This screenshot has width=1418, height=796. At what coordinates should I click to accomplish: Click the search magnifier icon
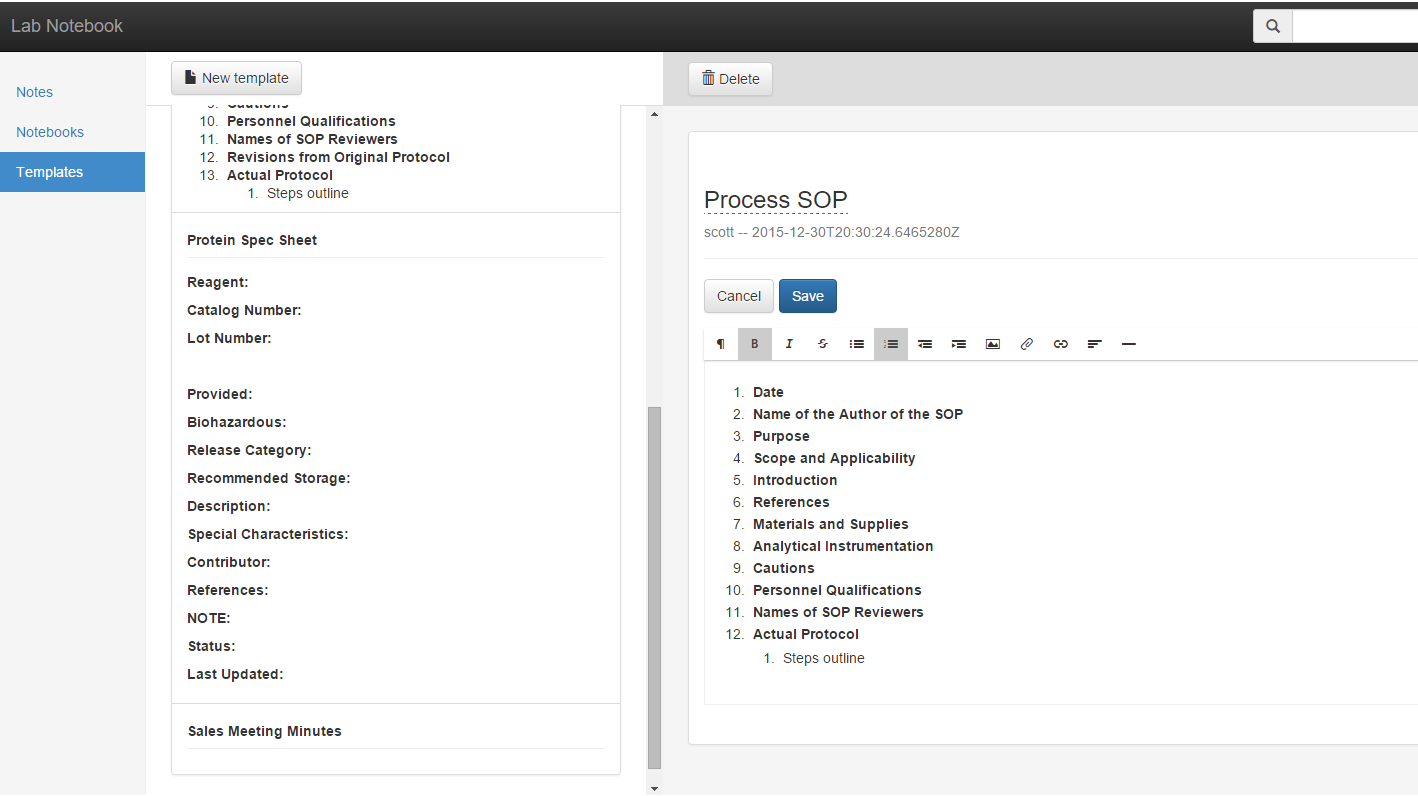click(x=1272, y=25)
